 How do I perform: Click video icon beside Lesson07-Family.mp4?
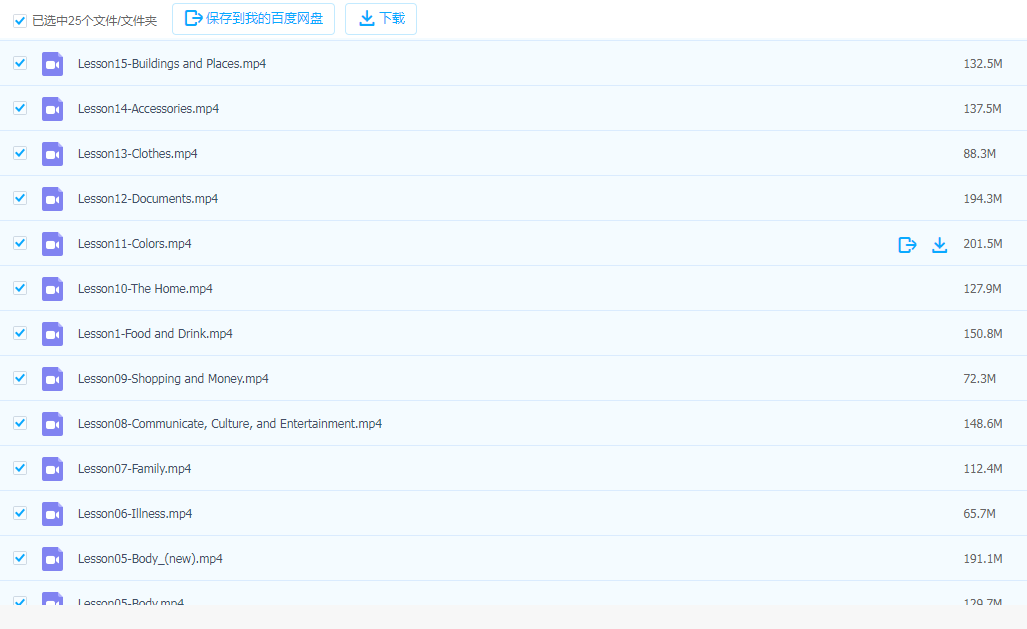tap(53, 469)
